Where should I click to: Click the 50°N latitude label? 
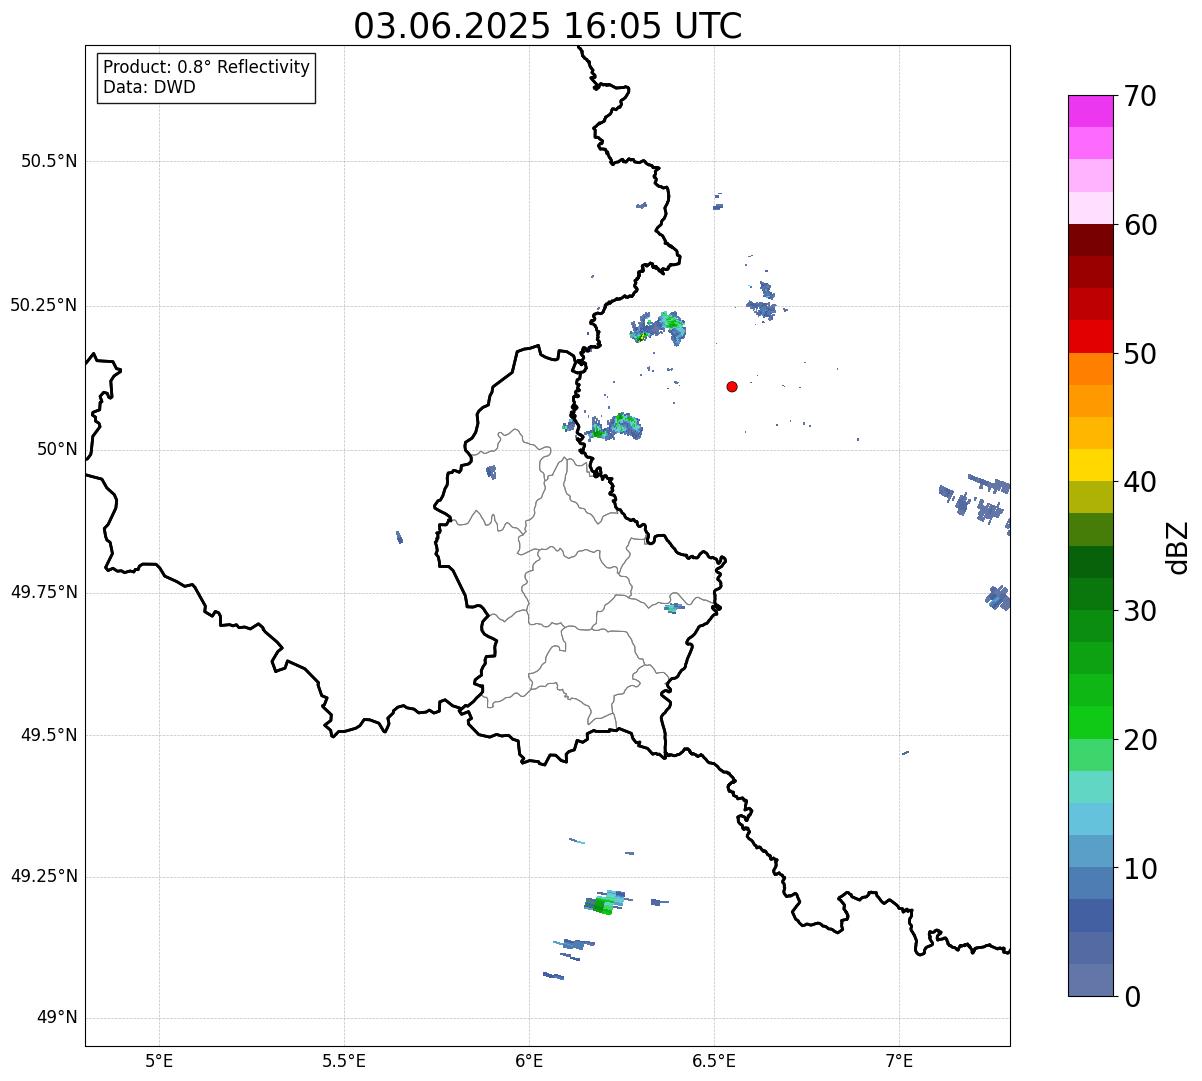(57, 449)
